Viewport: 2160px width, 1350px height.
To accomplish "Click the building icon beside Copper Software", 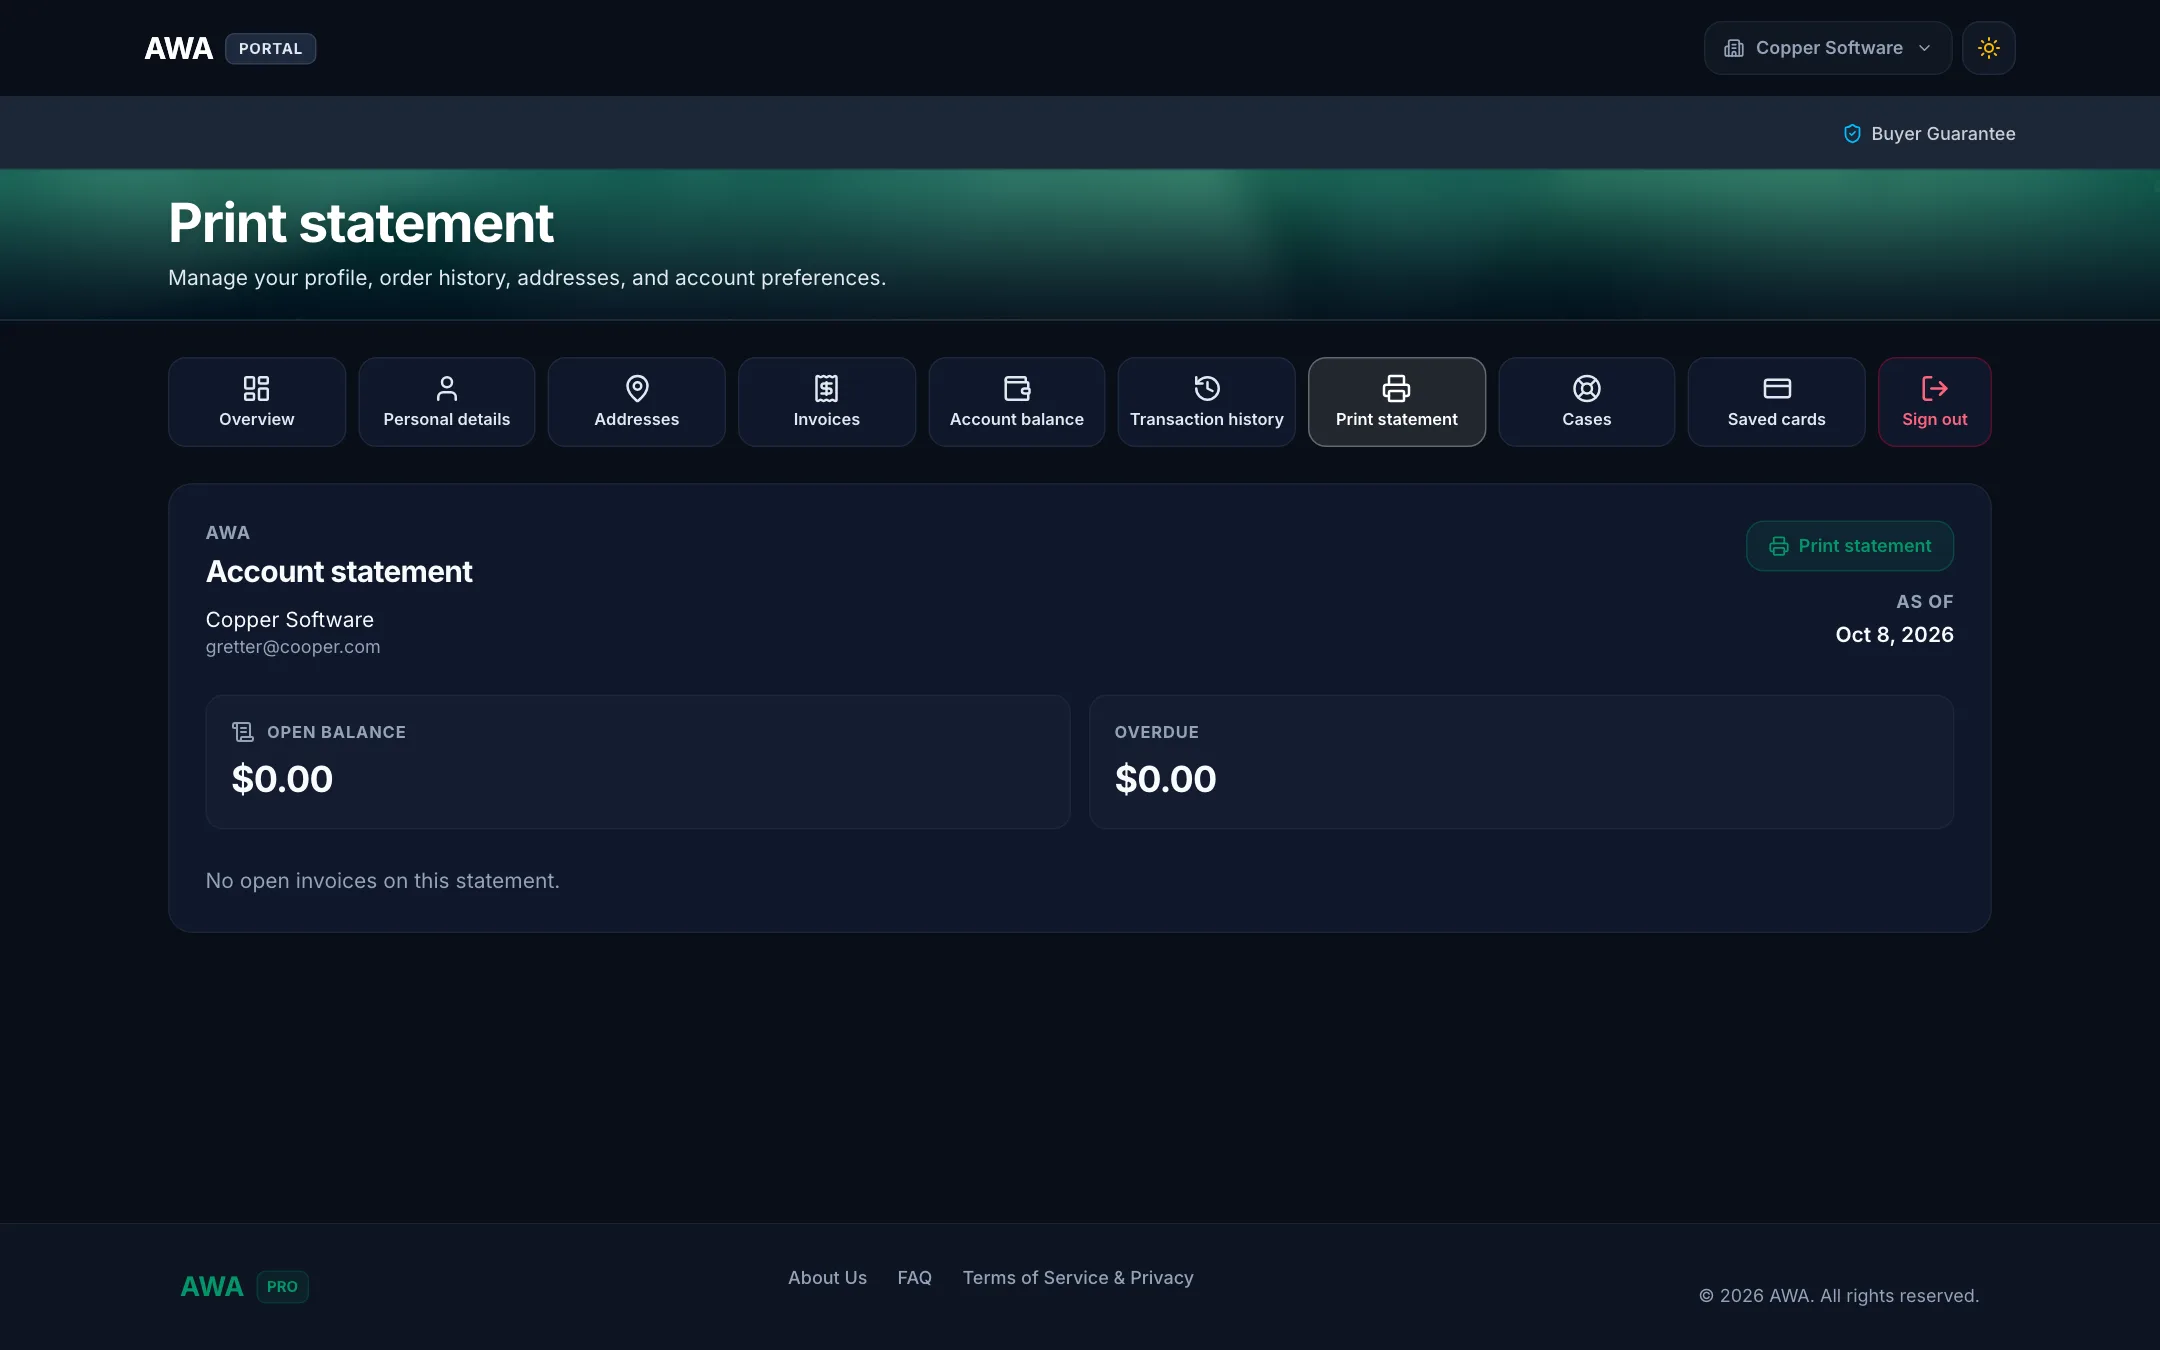I will coord(1734,48).
